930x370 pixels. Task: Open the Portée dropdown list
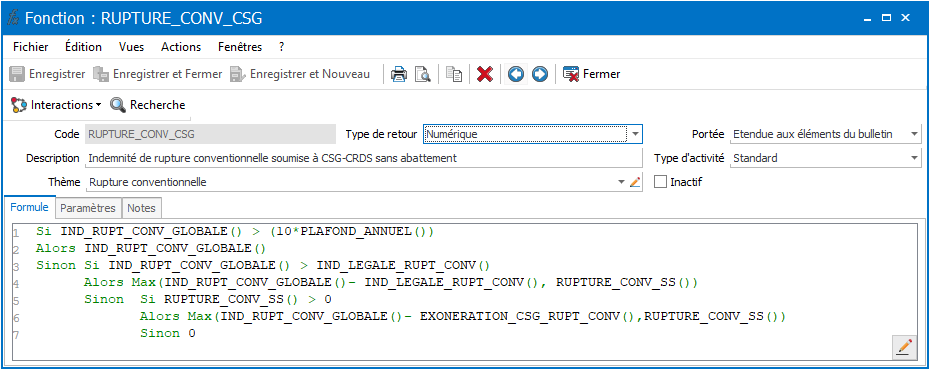914,135
